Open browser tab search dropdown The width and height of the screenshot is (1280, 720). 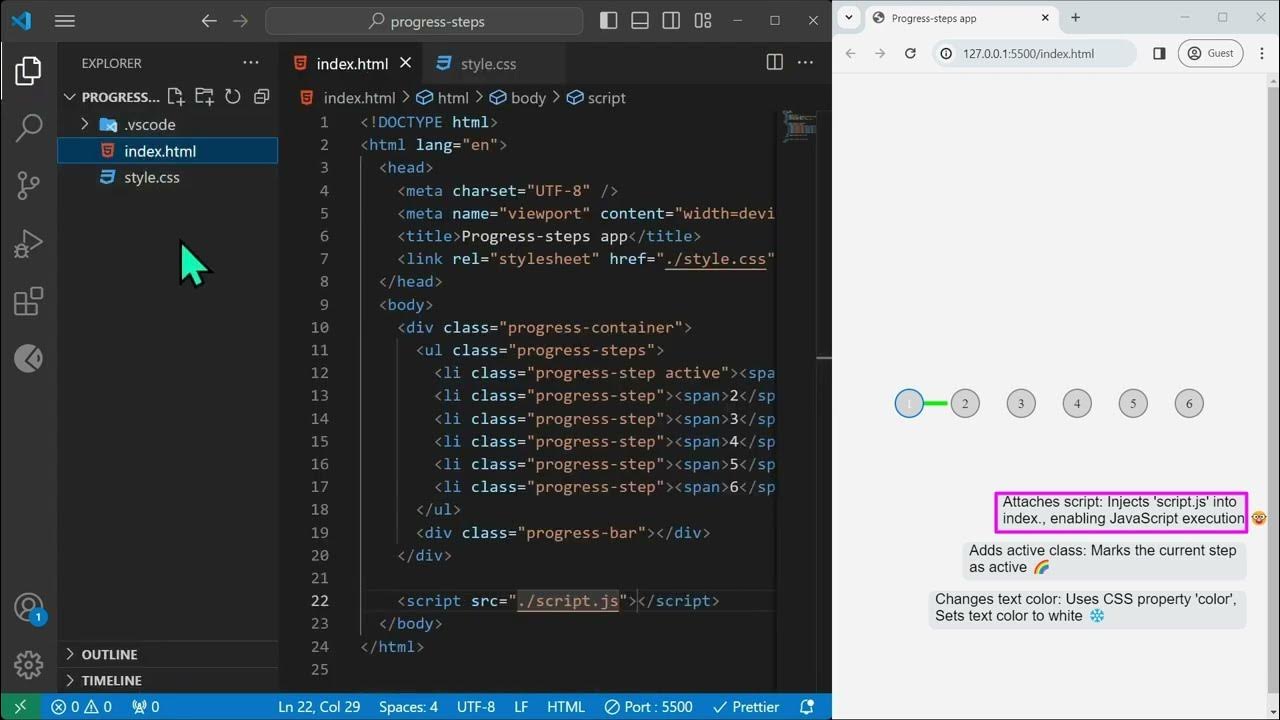click(x=848, y=17)
